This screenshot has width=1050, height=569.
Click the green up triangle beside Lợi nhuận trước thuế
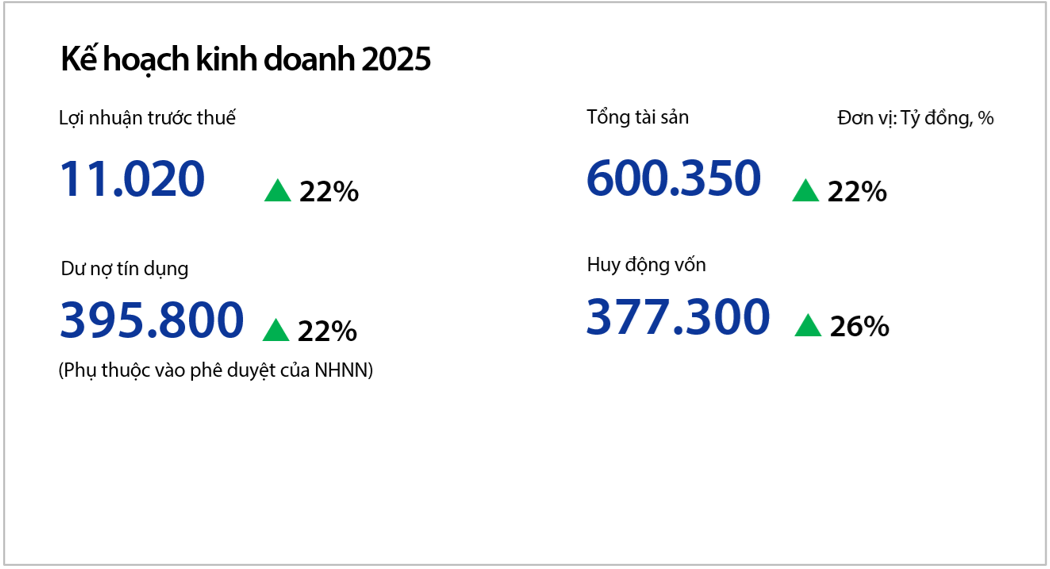(277, 191)
